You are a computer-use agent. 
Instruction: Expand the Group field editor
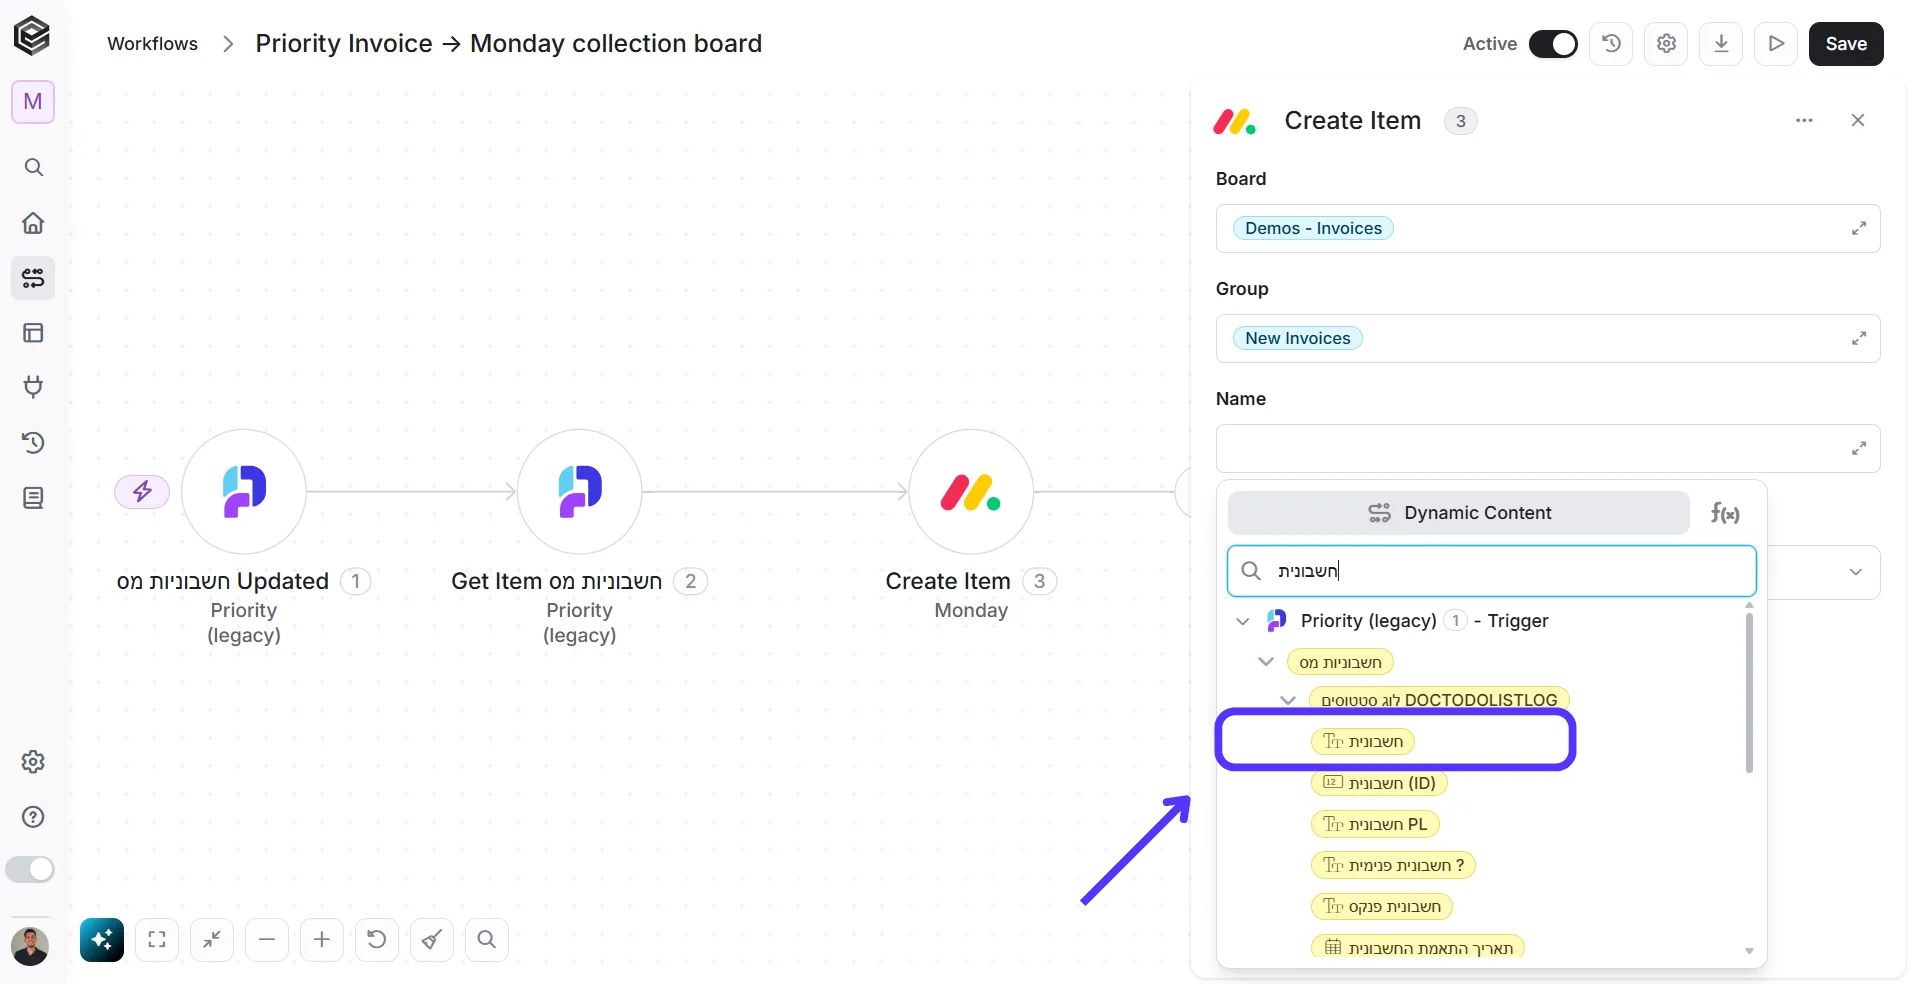pos(1859,339)
